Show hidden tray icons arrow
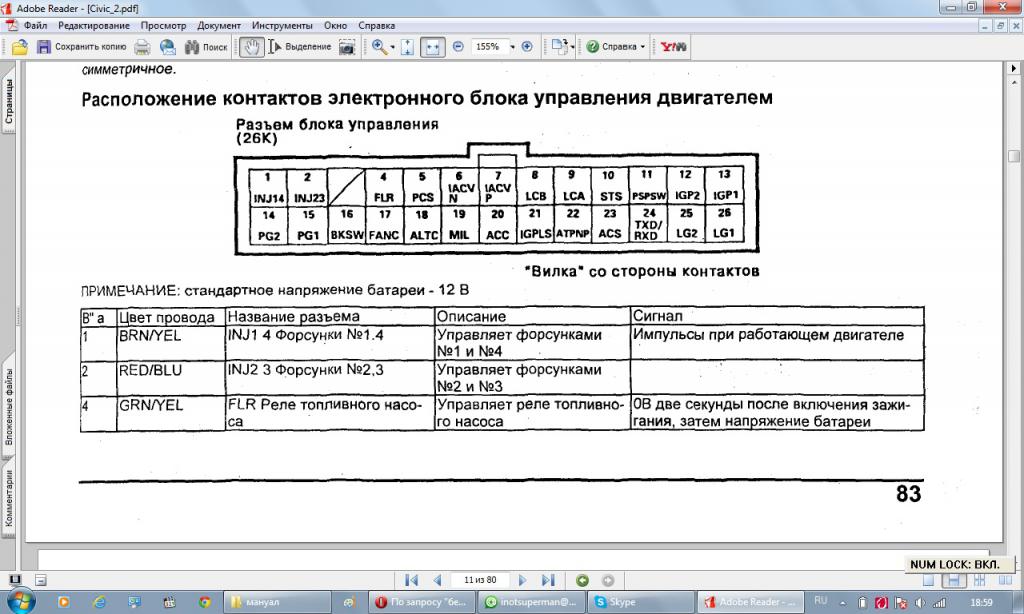The width and height of the screenshot is (1024, 614). point(842,602)
